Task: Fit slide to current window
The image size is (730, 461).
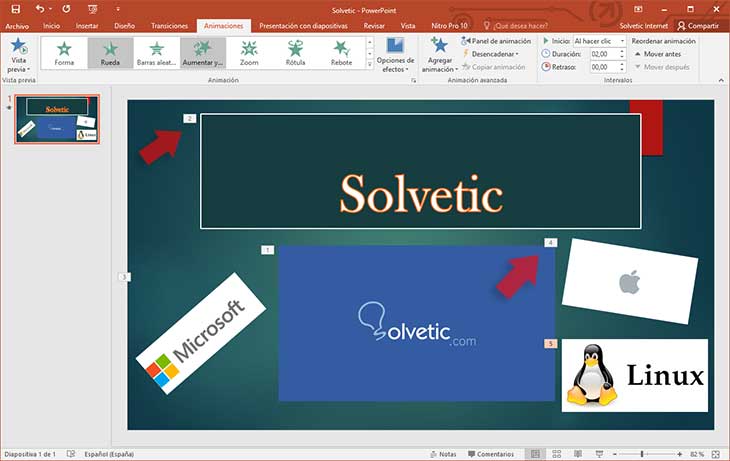Action: point(716,454)
